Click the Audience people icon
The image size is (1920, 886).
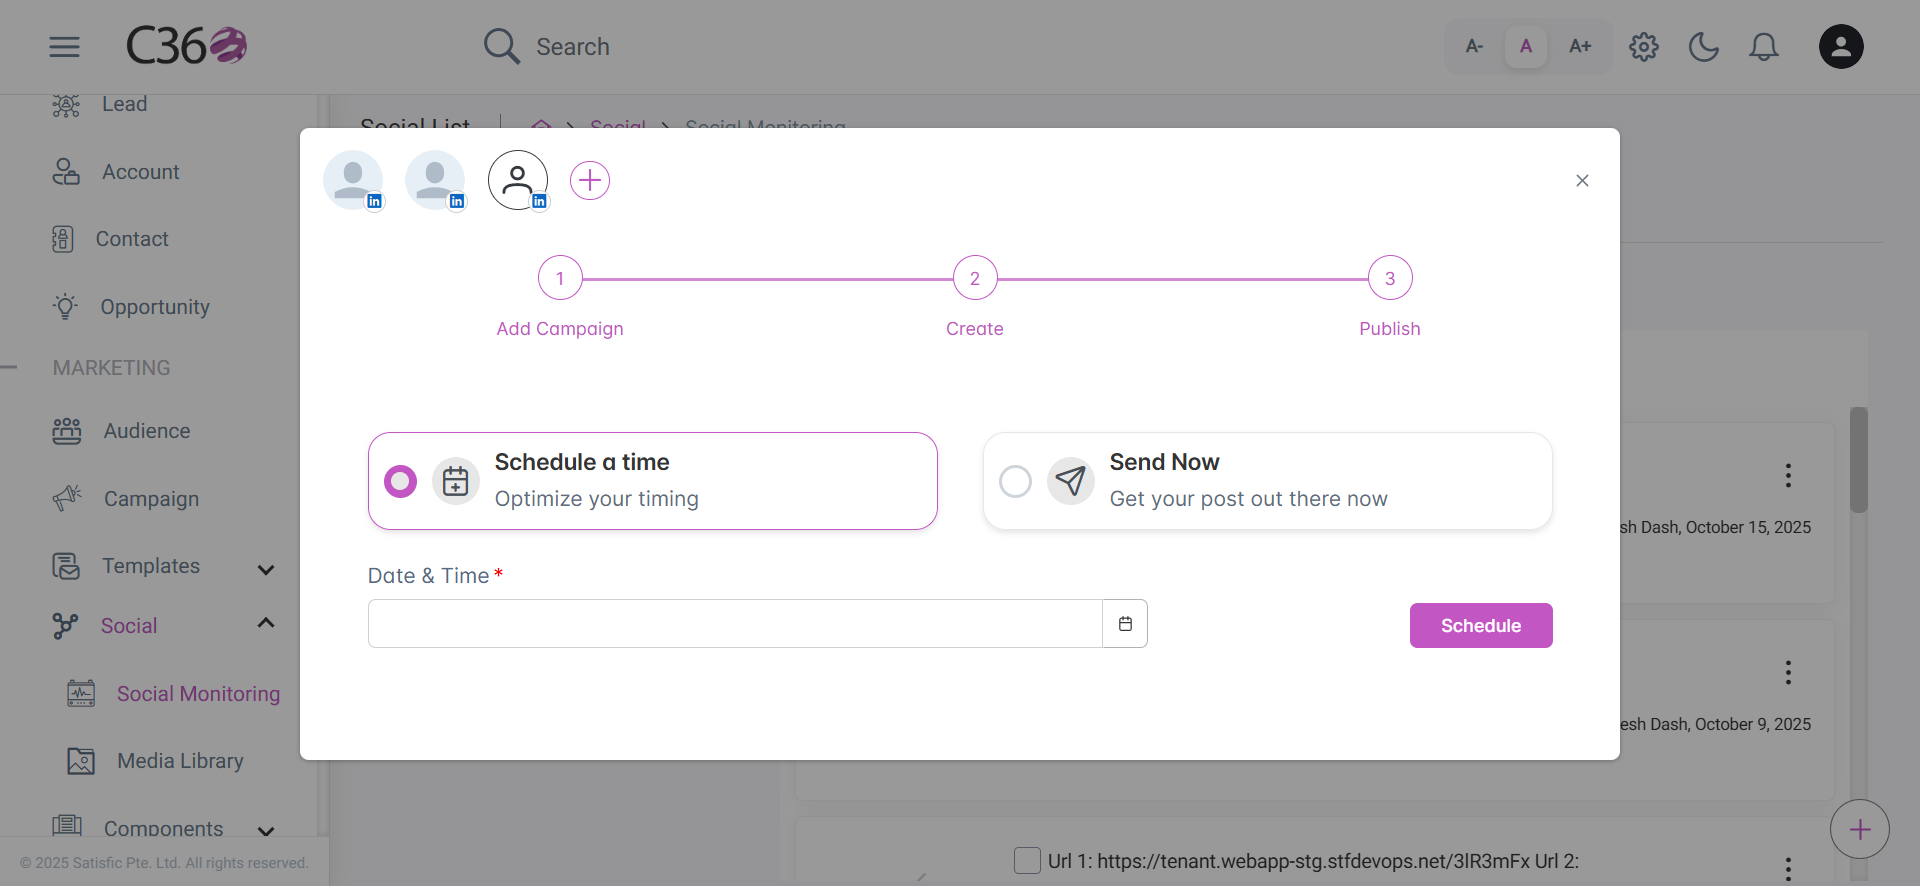[67, 431]
